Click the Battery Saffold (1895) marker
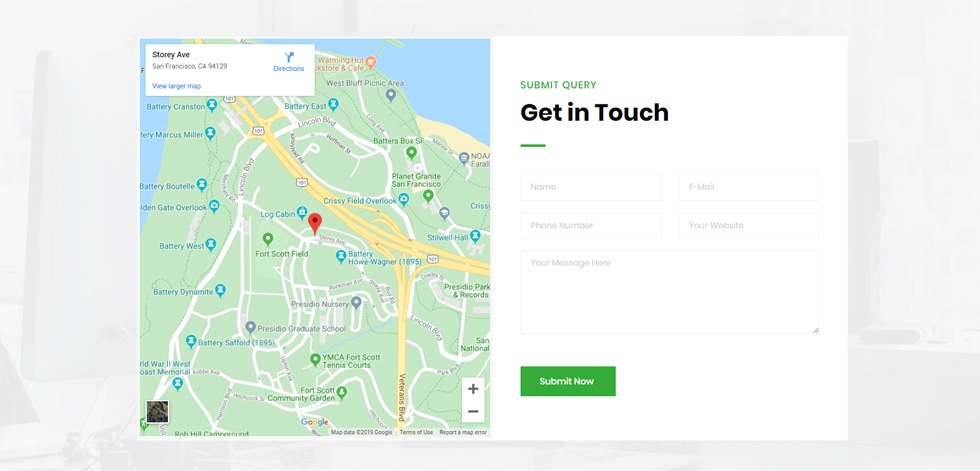 point(191,342)
